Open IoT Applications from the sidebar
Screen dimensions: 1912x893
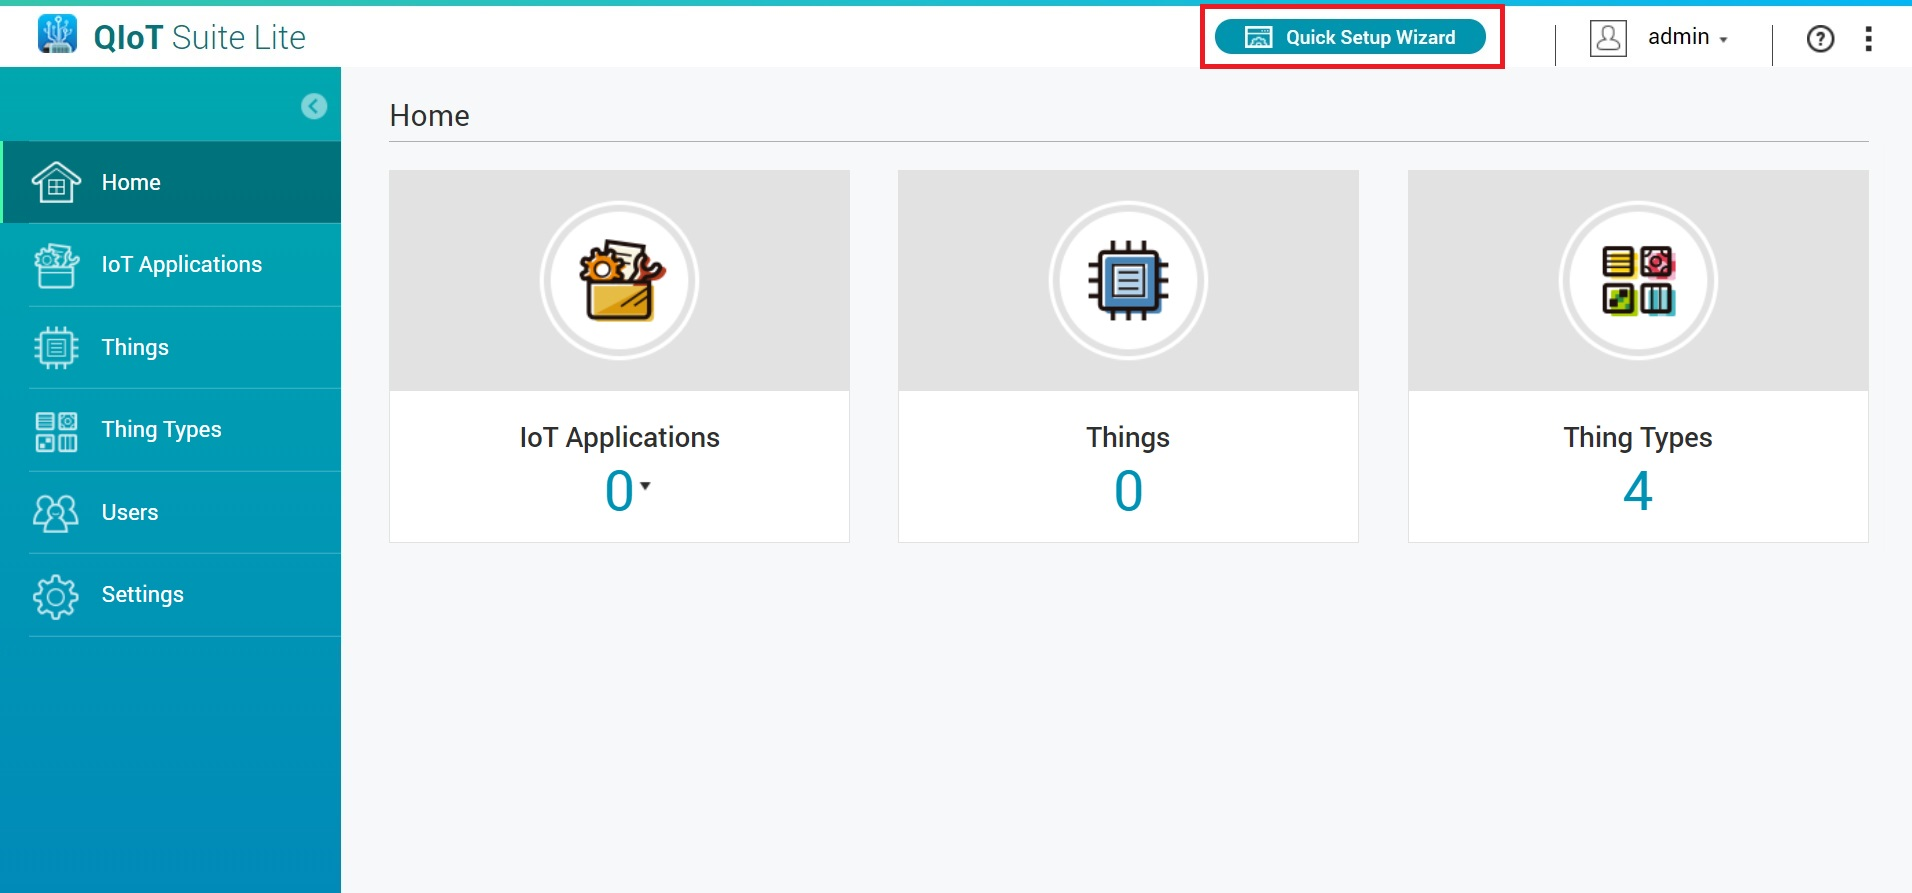[181, 265]
